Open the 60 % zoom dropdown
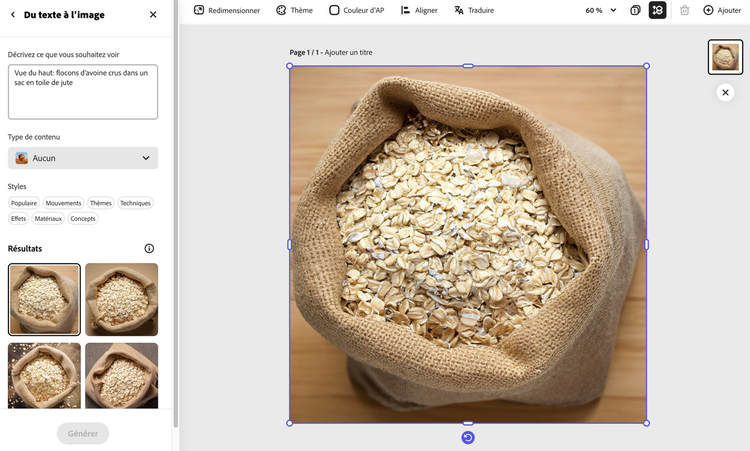The height and width of the screenshot is (451, 750). pyautogui.click(x=601, y=10)
